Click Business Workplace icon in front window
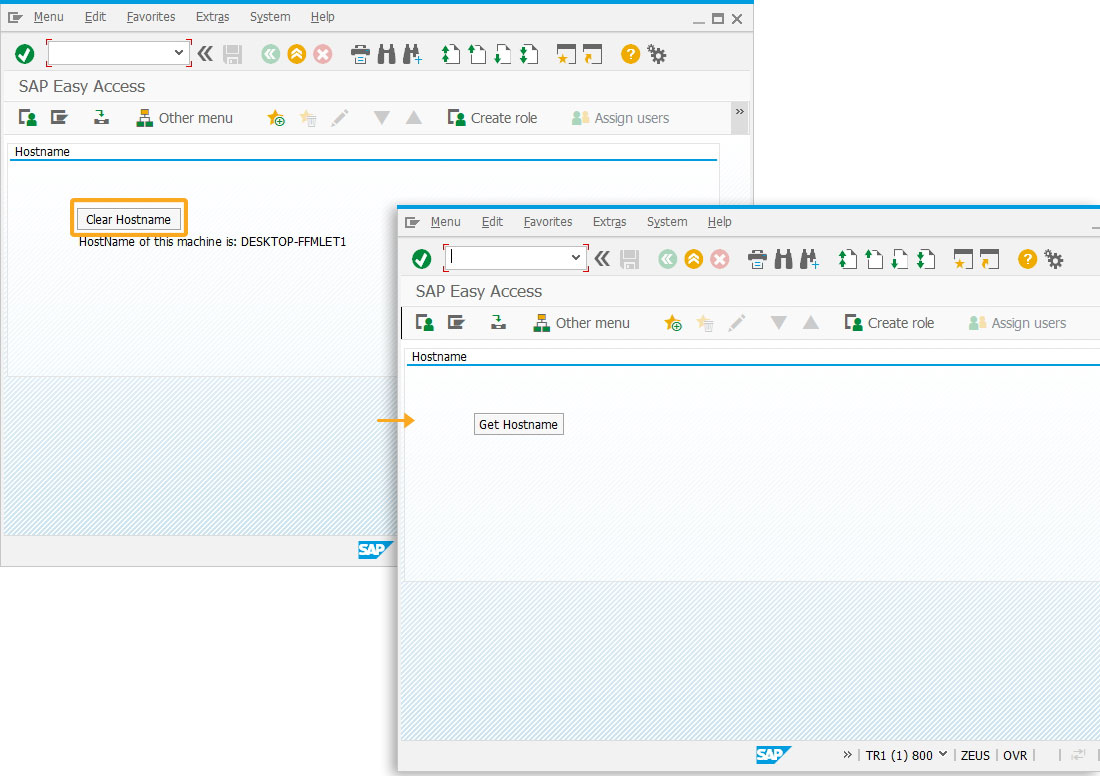 (498, 323)
